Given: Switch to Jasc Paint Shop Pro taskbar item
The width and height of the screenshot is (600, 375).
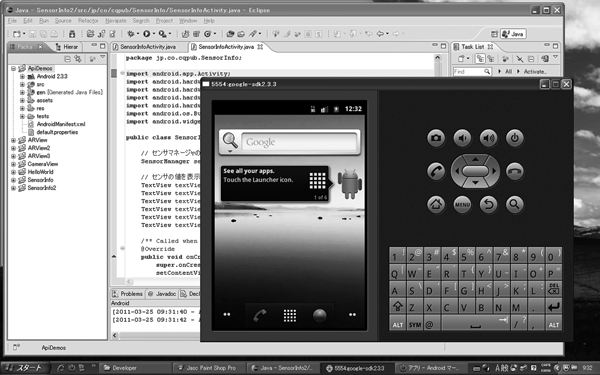Looking at the screenshot, I should click(209, 368).
